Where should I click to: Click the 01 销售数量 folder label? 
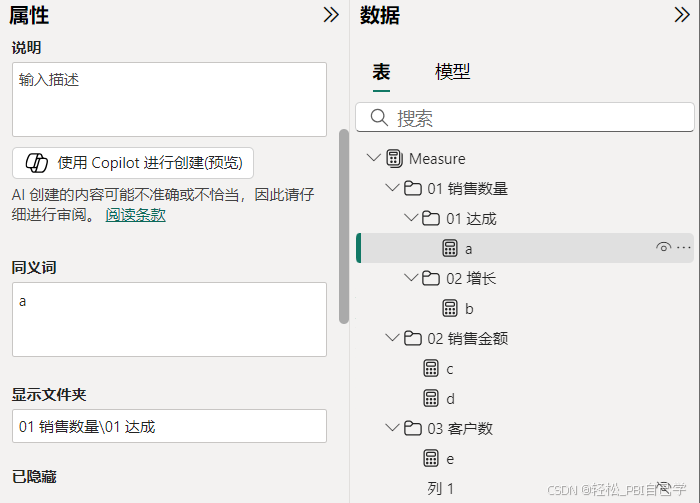coord(467,188)
